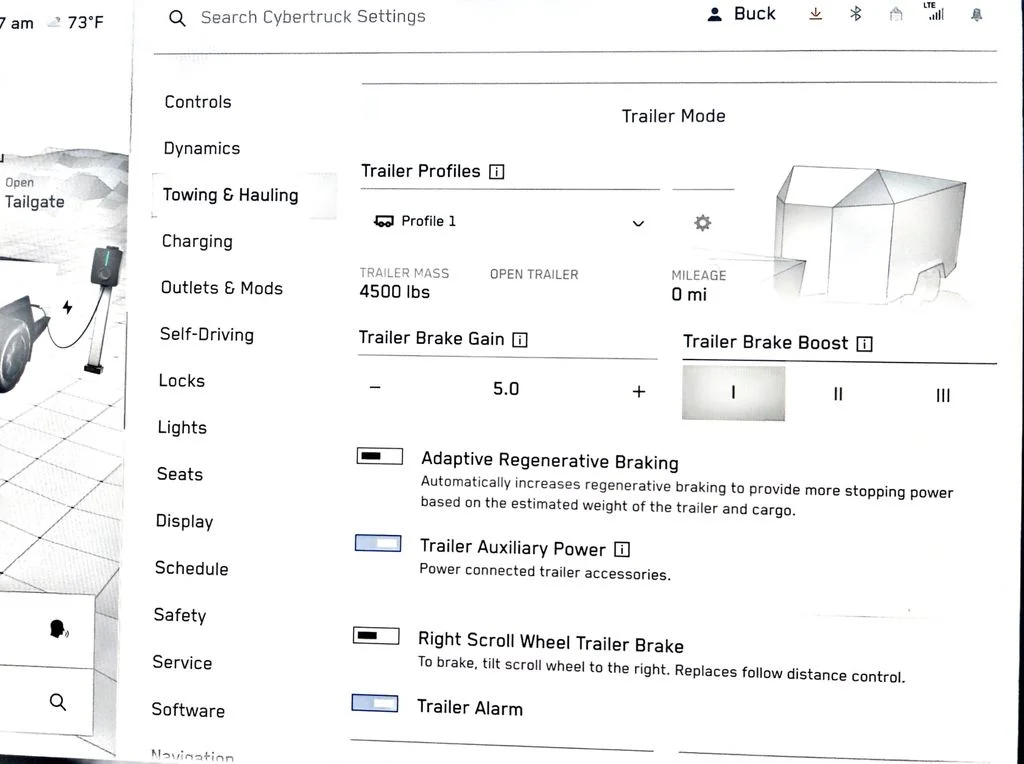The width and height of the screenshot is (1024, 764).
Task: Toggle Trailer Auxiliary Power switch
Action: [x=378, y=543]
